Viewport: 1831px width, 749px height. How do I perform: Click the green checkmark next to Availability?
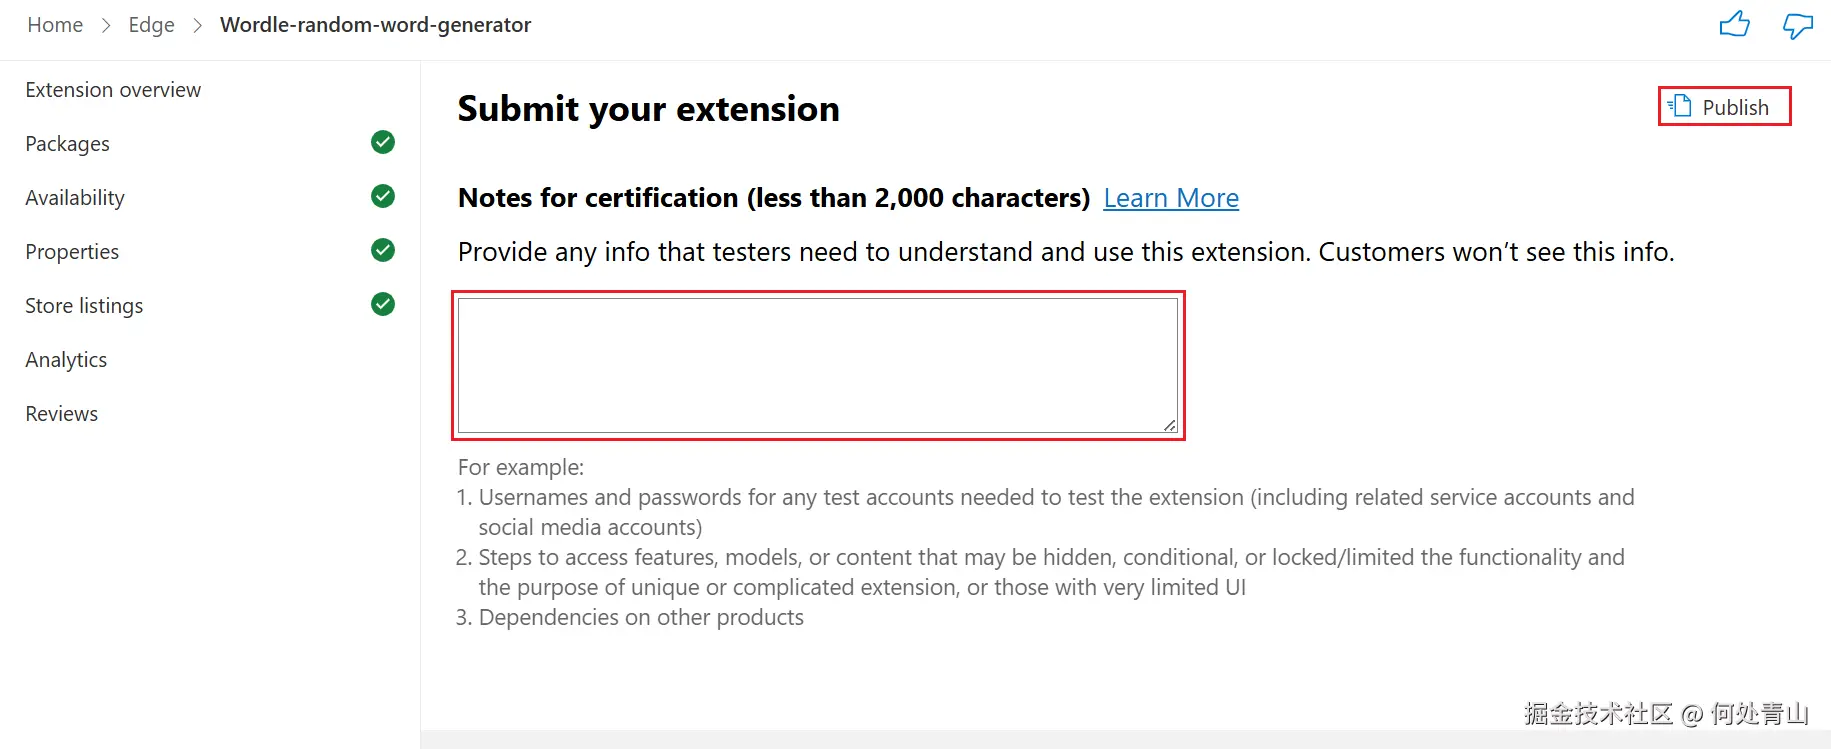coord(382,196)
